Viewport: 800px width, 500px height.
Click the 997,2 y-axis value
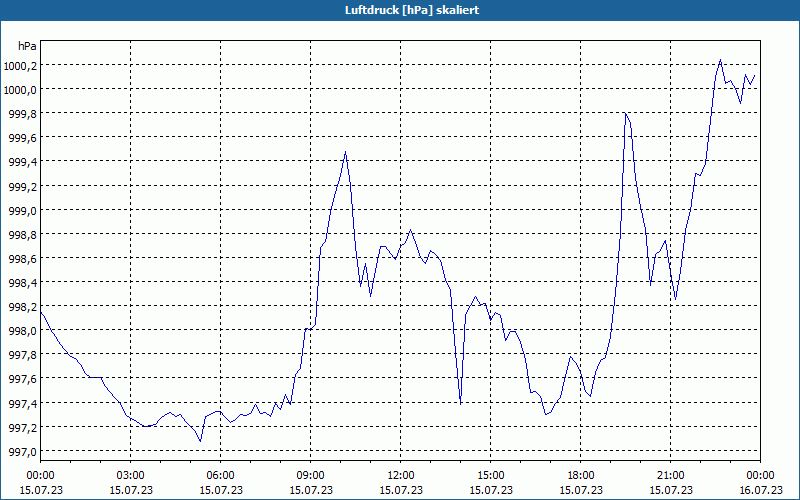point(23,427)
